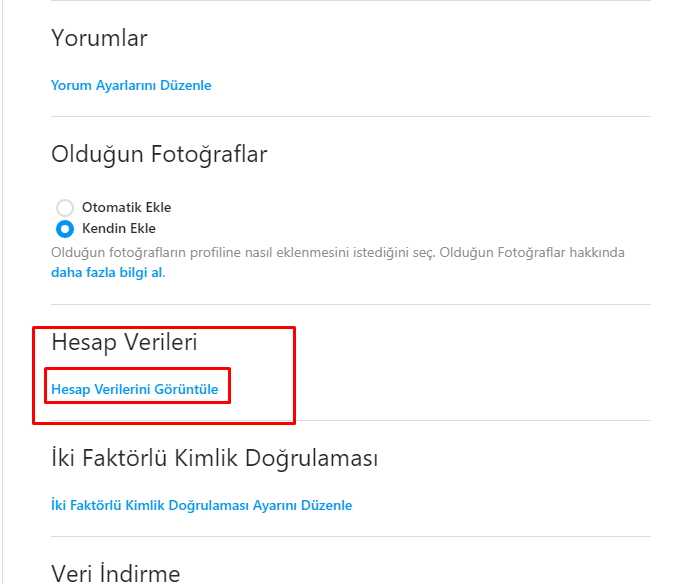Select the Otomatik Ekle radio button
The image size is (676, 584).
coord(65,208)
